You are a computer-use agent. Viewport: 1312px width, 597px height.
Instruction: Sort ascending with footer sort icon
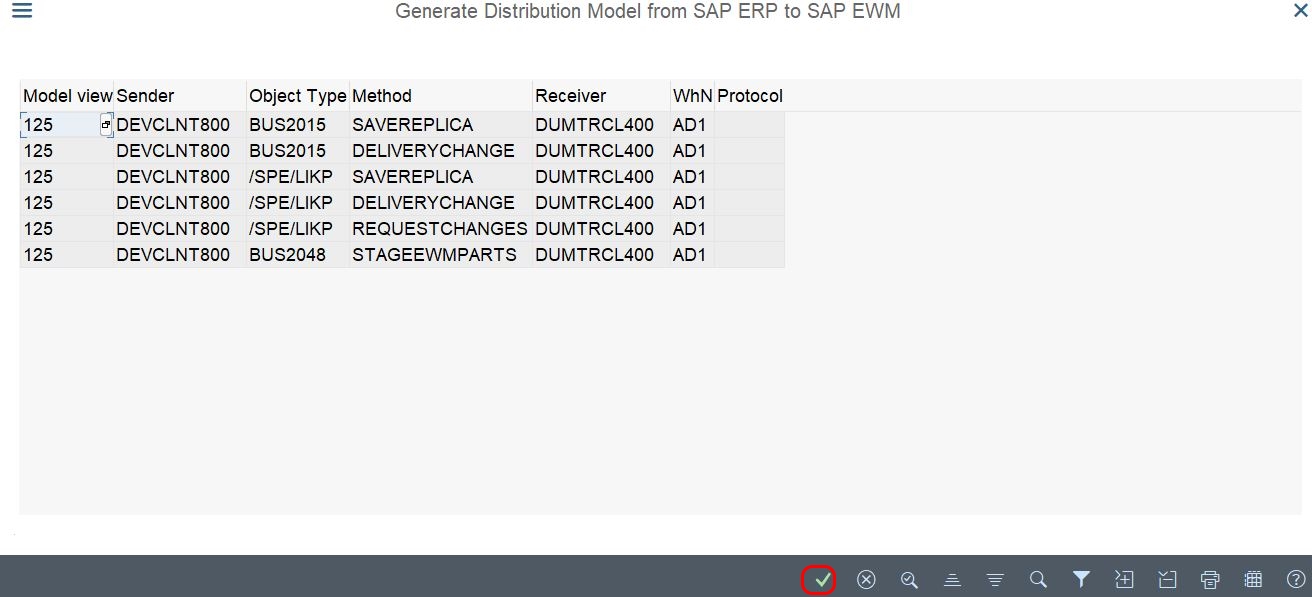click(x=952, y=579)
